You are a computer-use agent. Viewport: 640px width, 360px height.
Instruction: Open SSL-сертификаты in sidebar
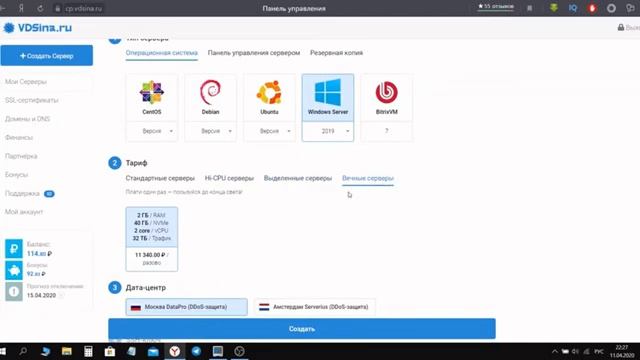click(31, 100)
